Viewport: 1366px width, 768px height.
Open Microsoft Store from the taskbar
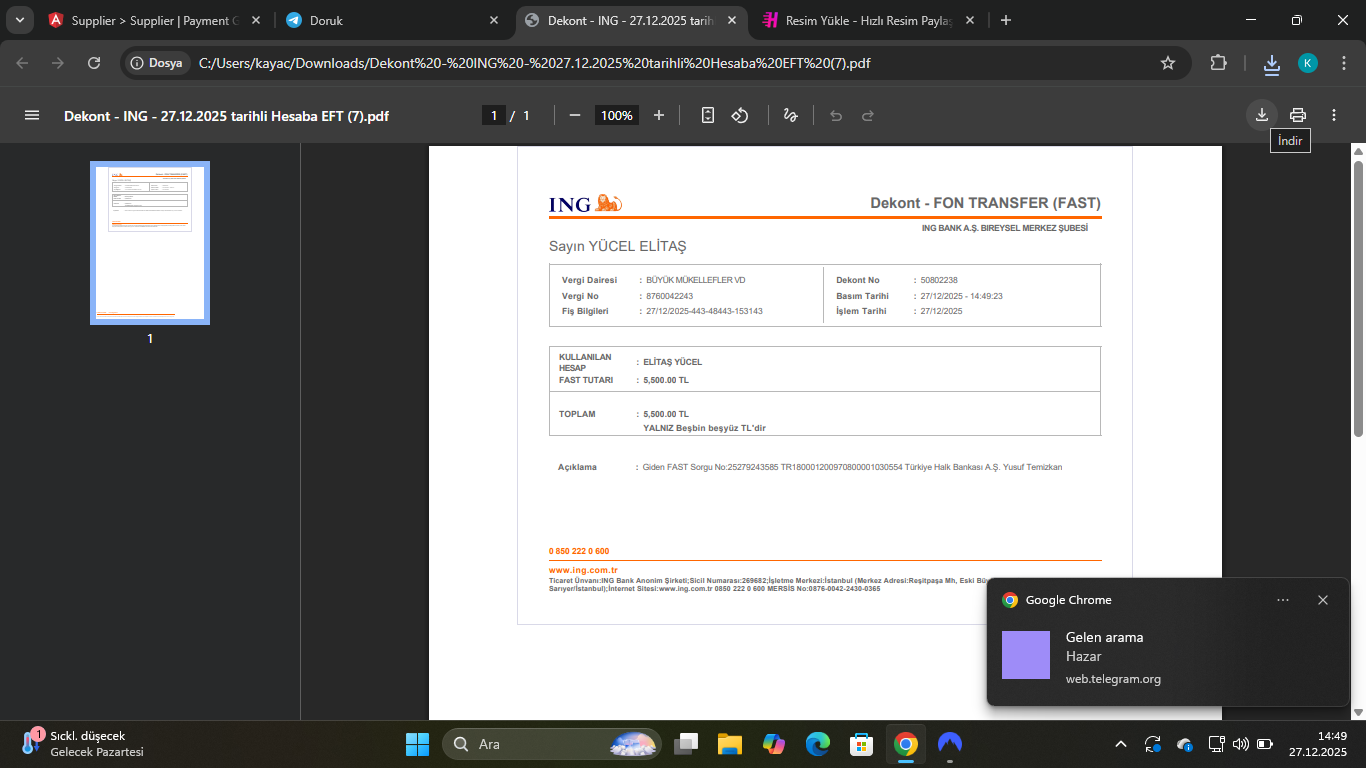[862, 744]
